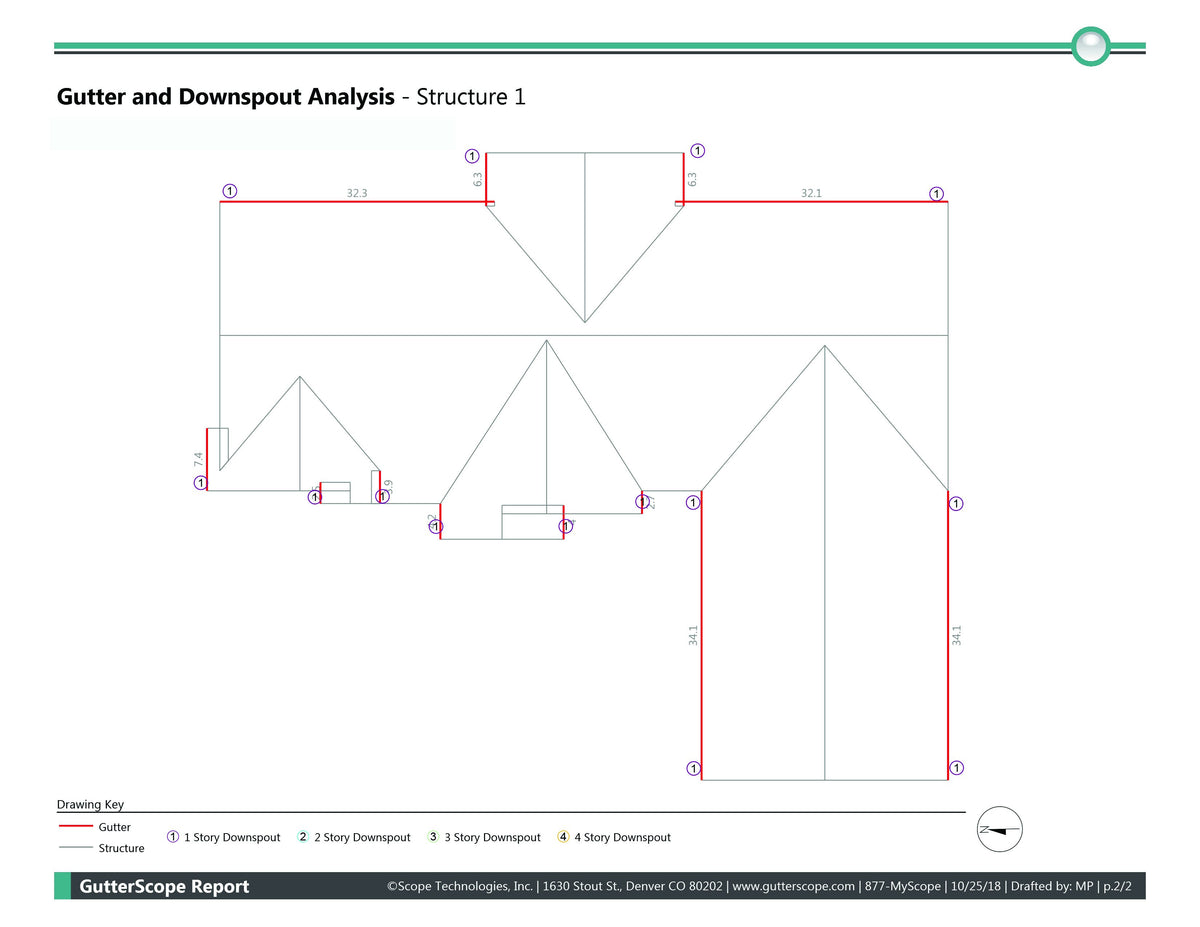Click the 3 Story Downspout legend circle

tap(433, 837)
